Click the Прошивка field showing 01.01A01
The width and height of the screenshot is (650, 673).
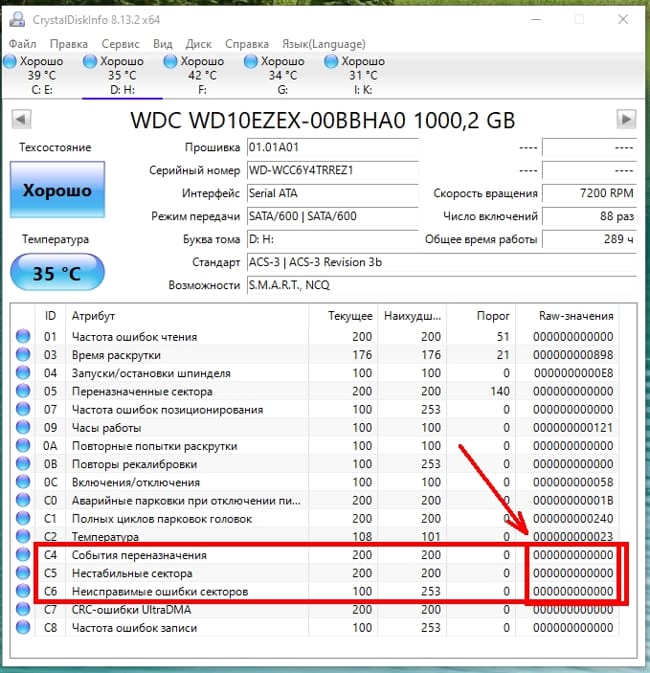pyautogui.click(x=333, y=148)
